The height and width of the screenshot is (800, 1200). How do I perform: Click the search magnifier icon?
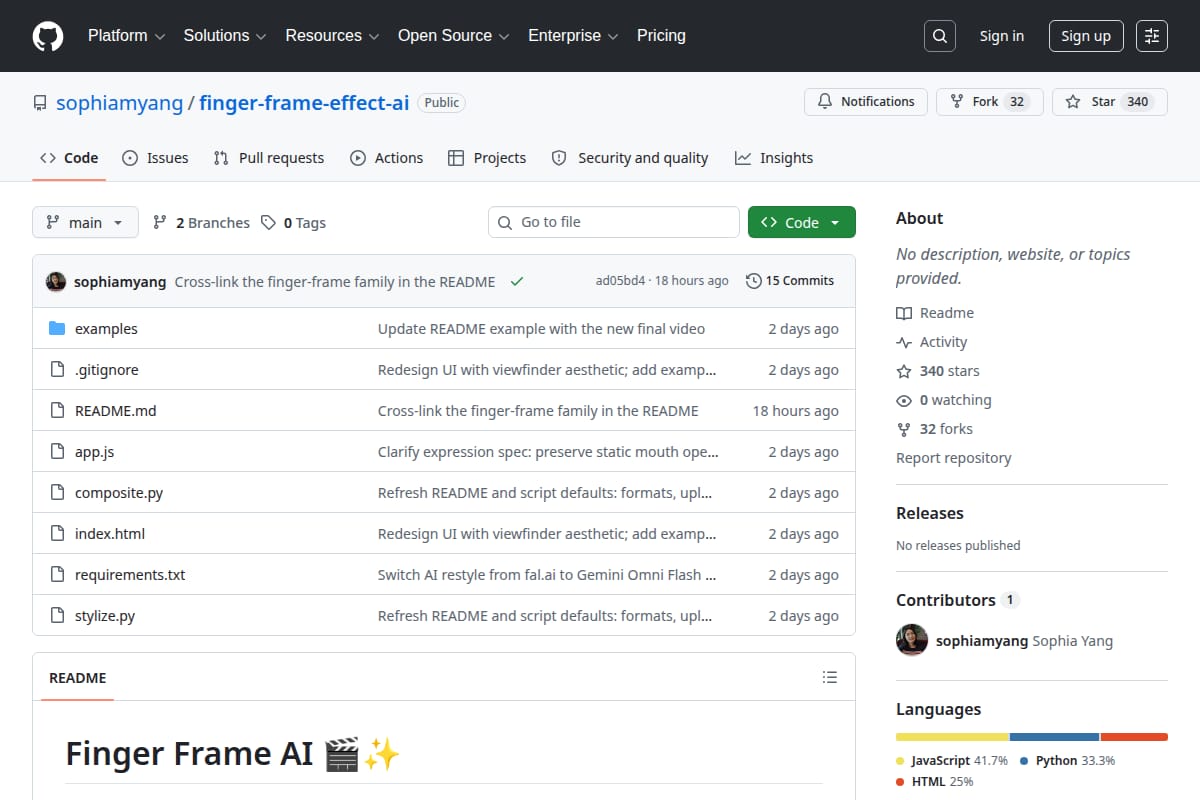point(939,36)
